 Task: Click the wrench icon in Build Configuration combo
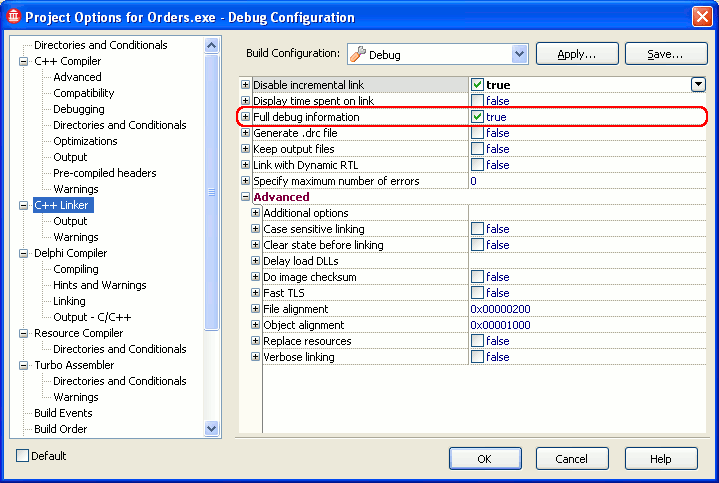coord(357,54)
